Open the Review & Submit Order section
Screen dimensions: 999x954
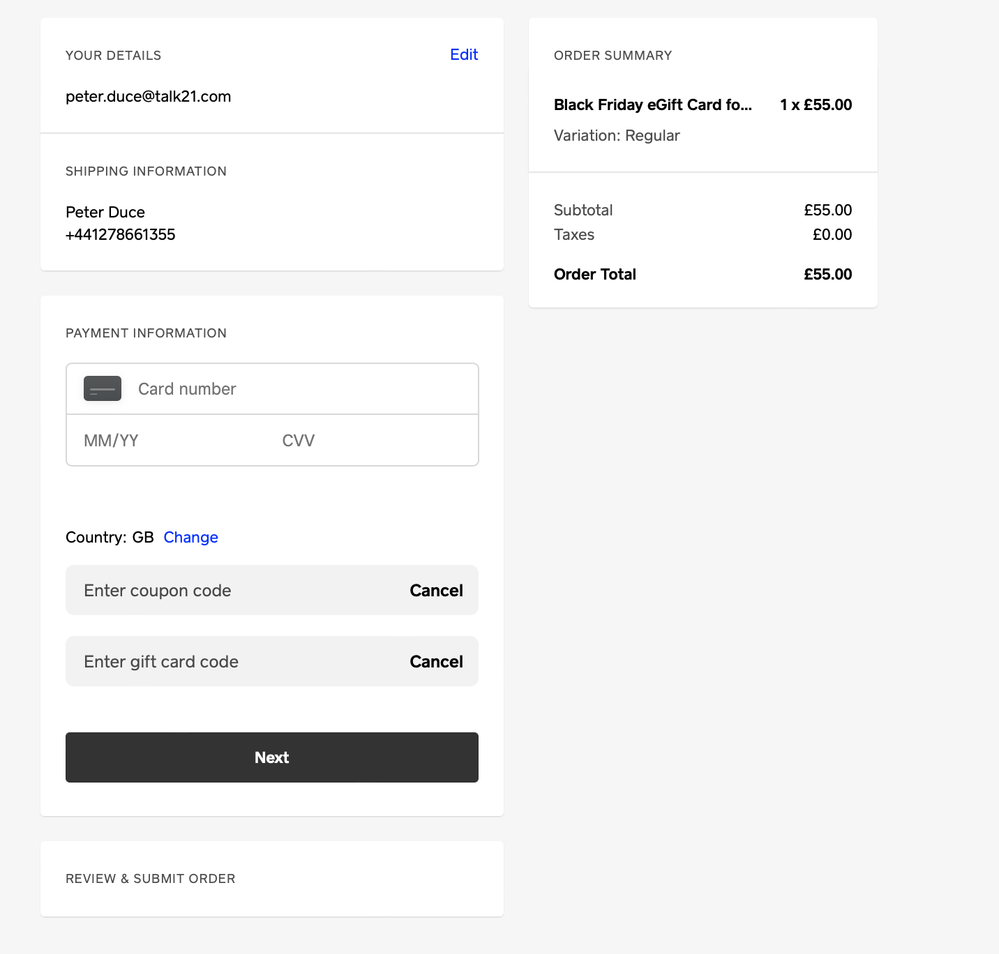click(x=150, y=879)
